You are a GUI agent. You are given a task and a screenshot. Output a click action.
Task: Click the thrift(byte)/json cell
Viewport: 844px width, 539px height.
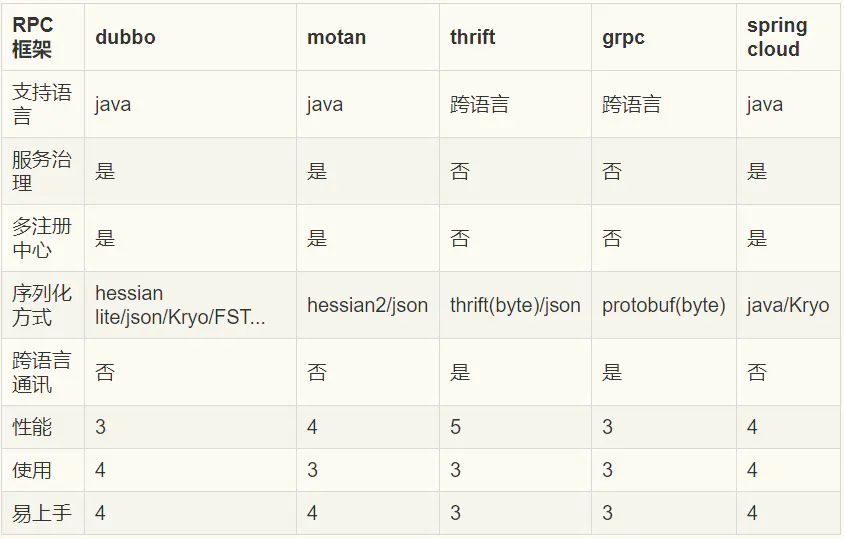[x=515, y=305]
